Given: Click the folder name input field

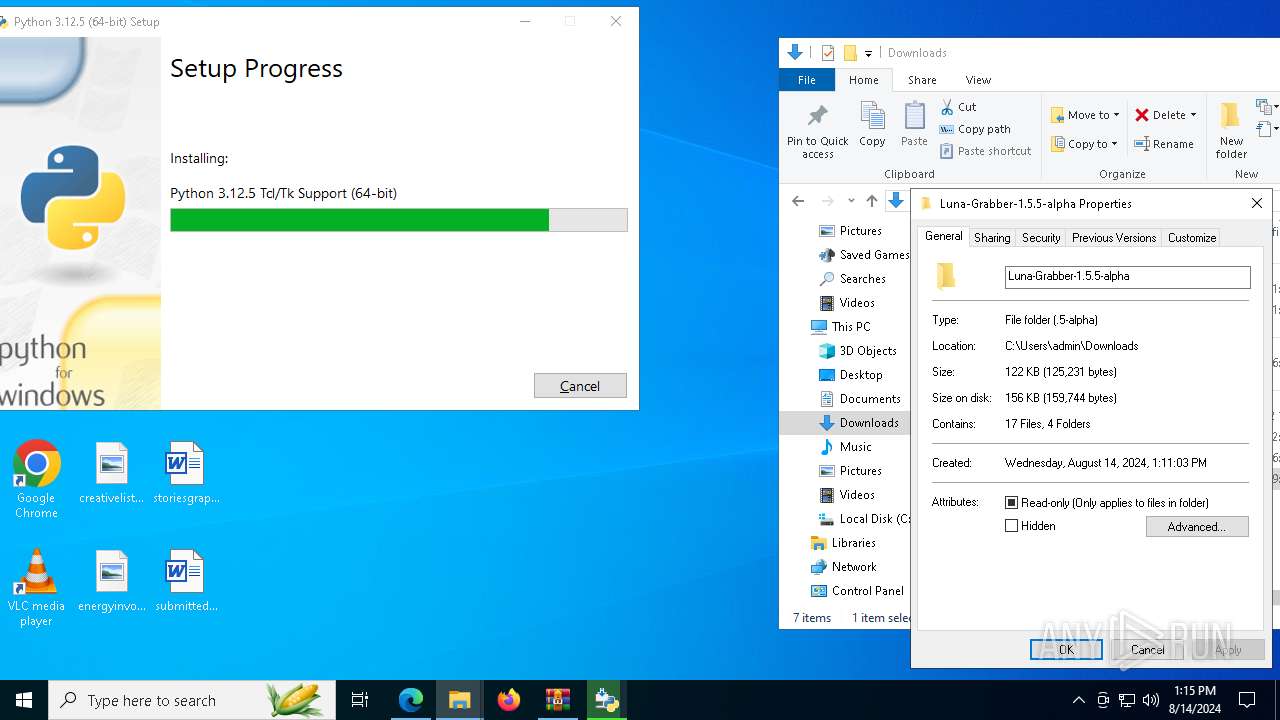Looking at the screenshot, I should 1127,277.
